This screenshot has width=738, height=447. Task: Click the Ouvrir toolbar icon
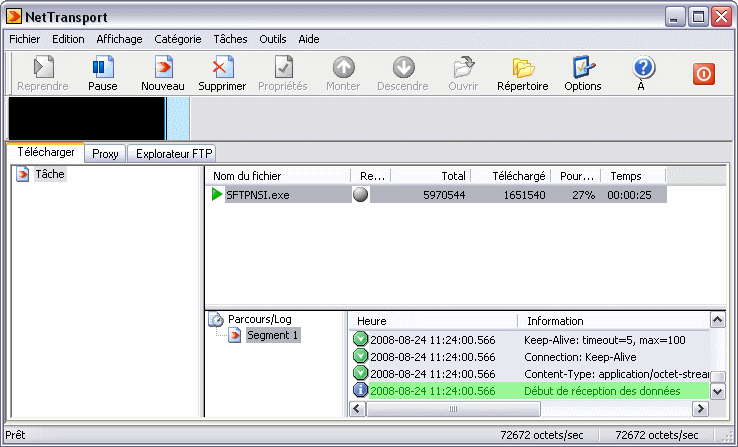tap(464, 68)
